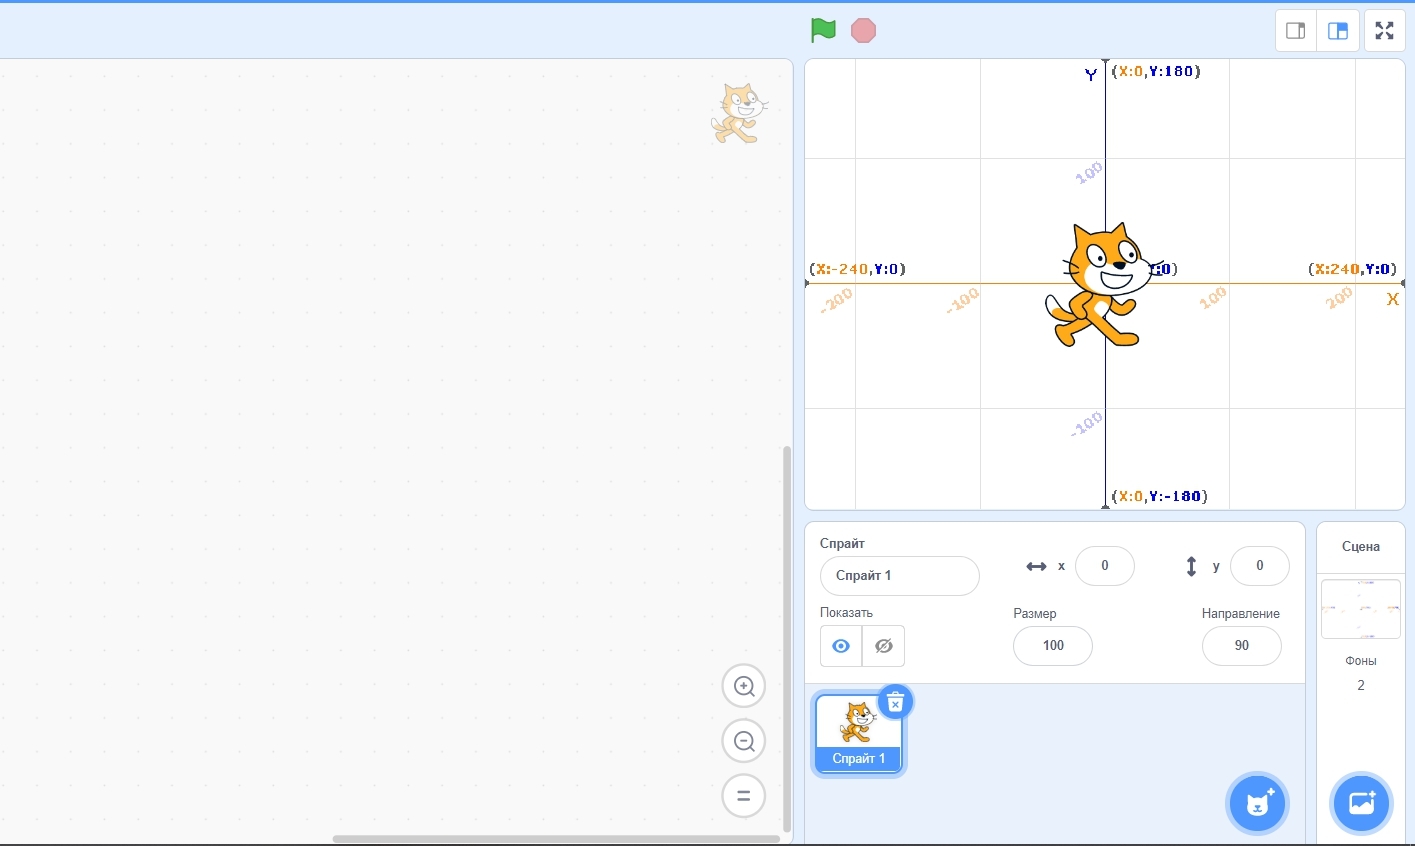
Task: Select the stage backdrop thumbnail under Сцена
Action: (x=1361, y=609)
